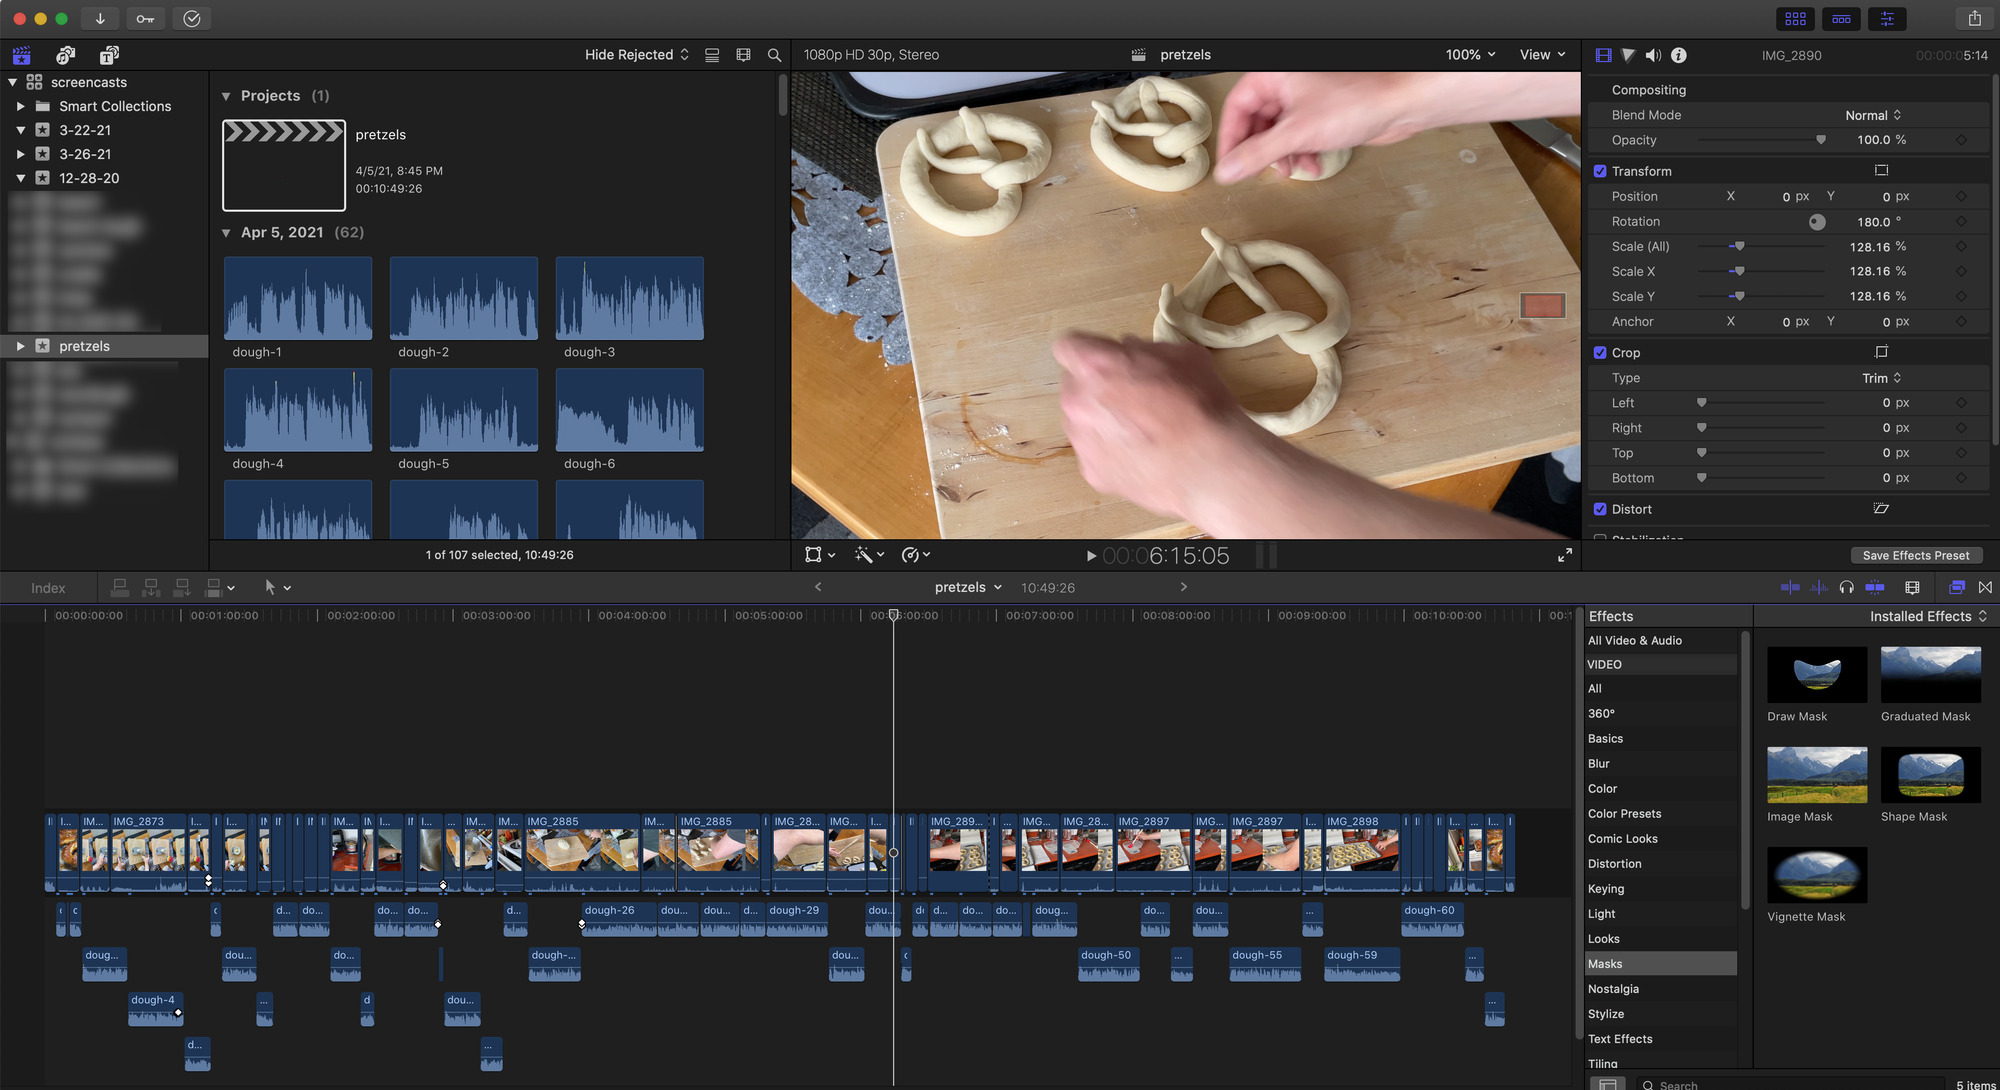Toggle the Distort checkbox
This screenshot has height=1090, width=2000.
[1600, 509]
